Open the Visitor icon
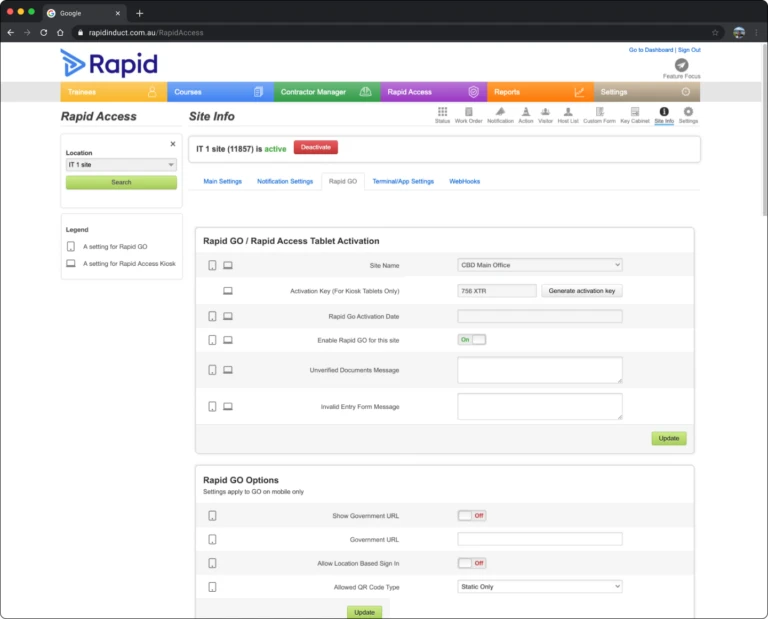This screenshot has width=768, height=619. point(545,115)
